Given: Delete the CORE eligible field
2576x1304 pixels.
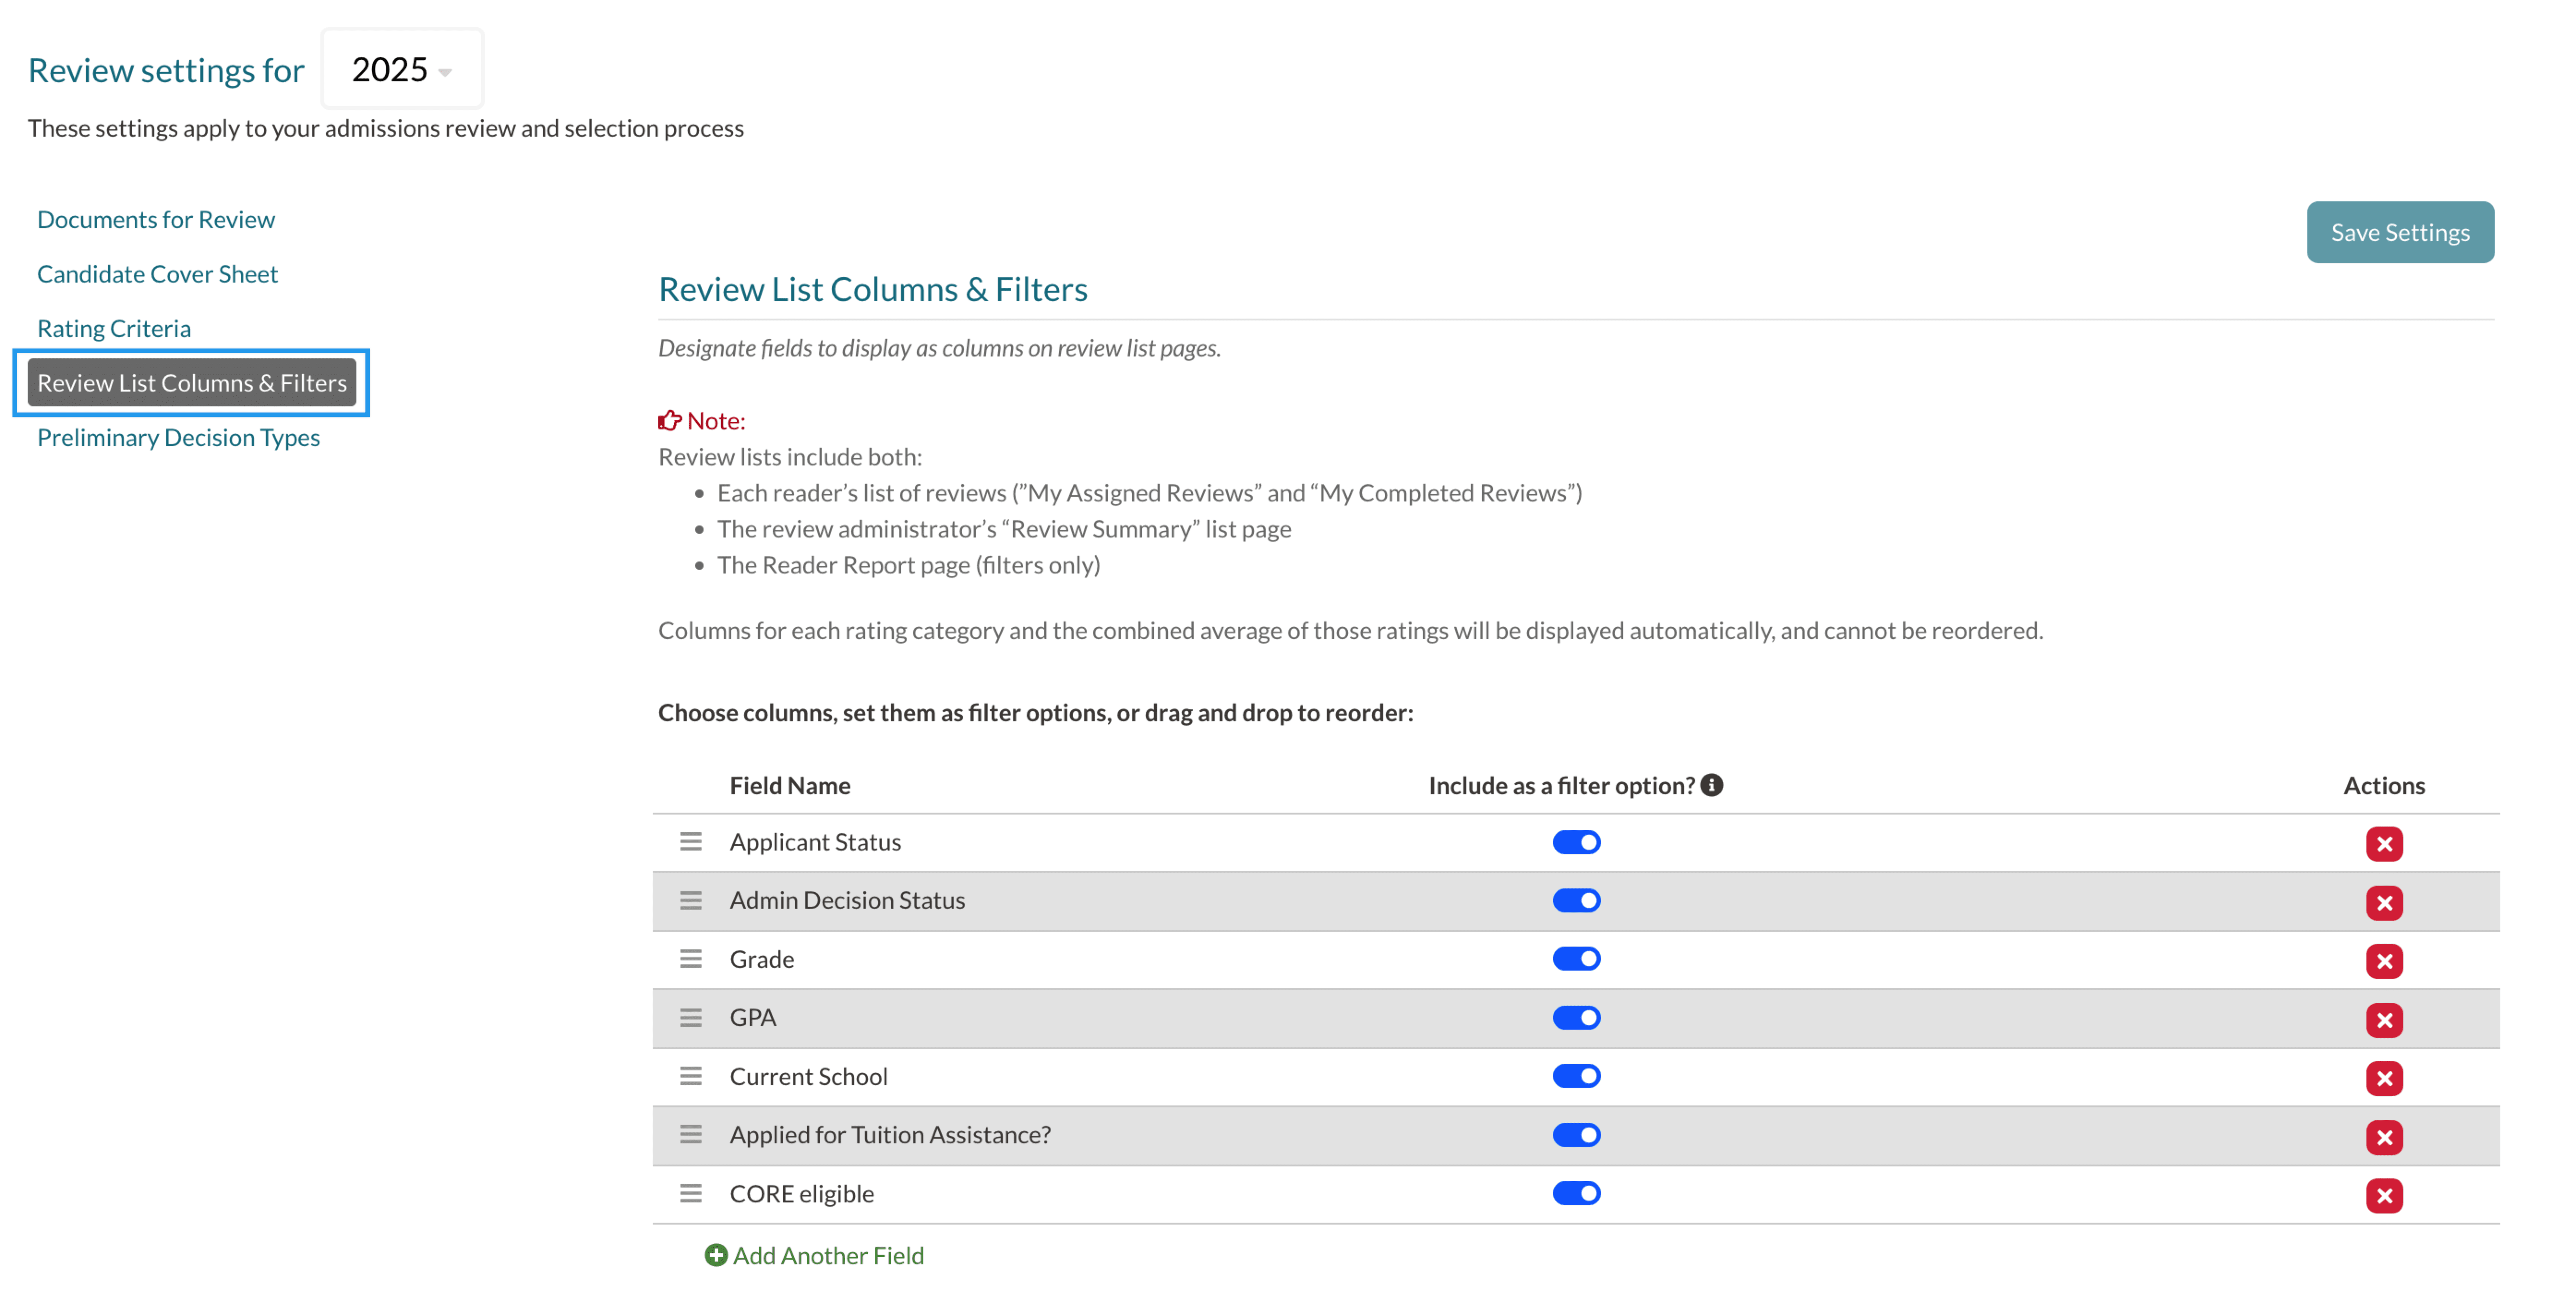Looking at the screenshot, I should [2383, 1195].
